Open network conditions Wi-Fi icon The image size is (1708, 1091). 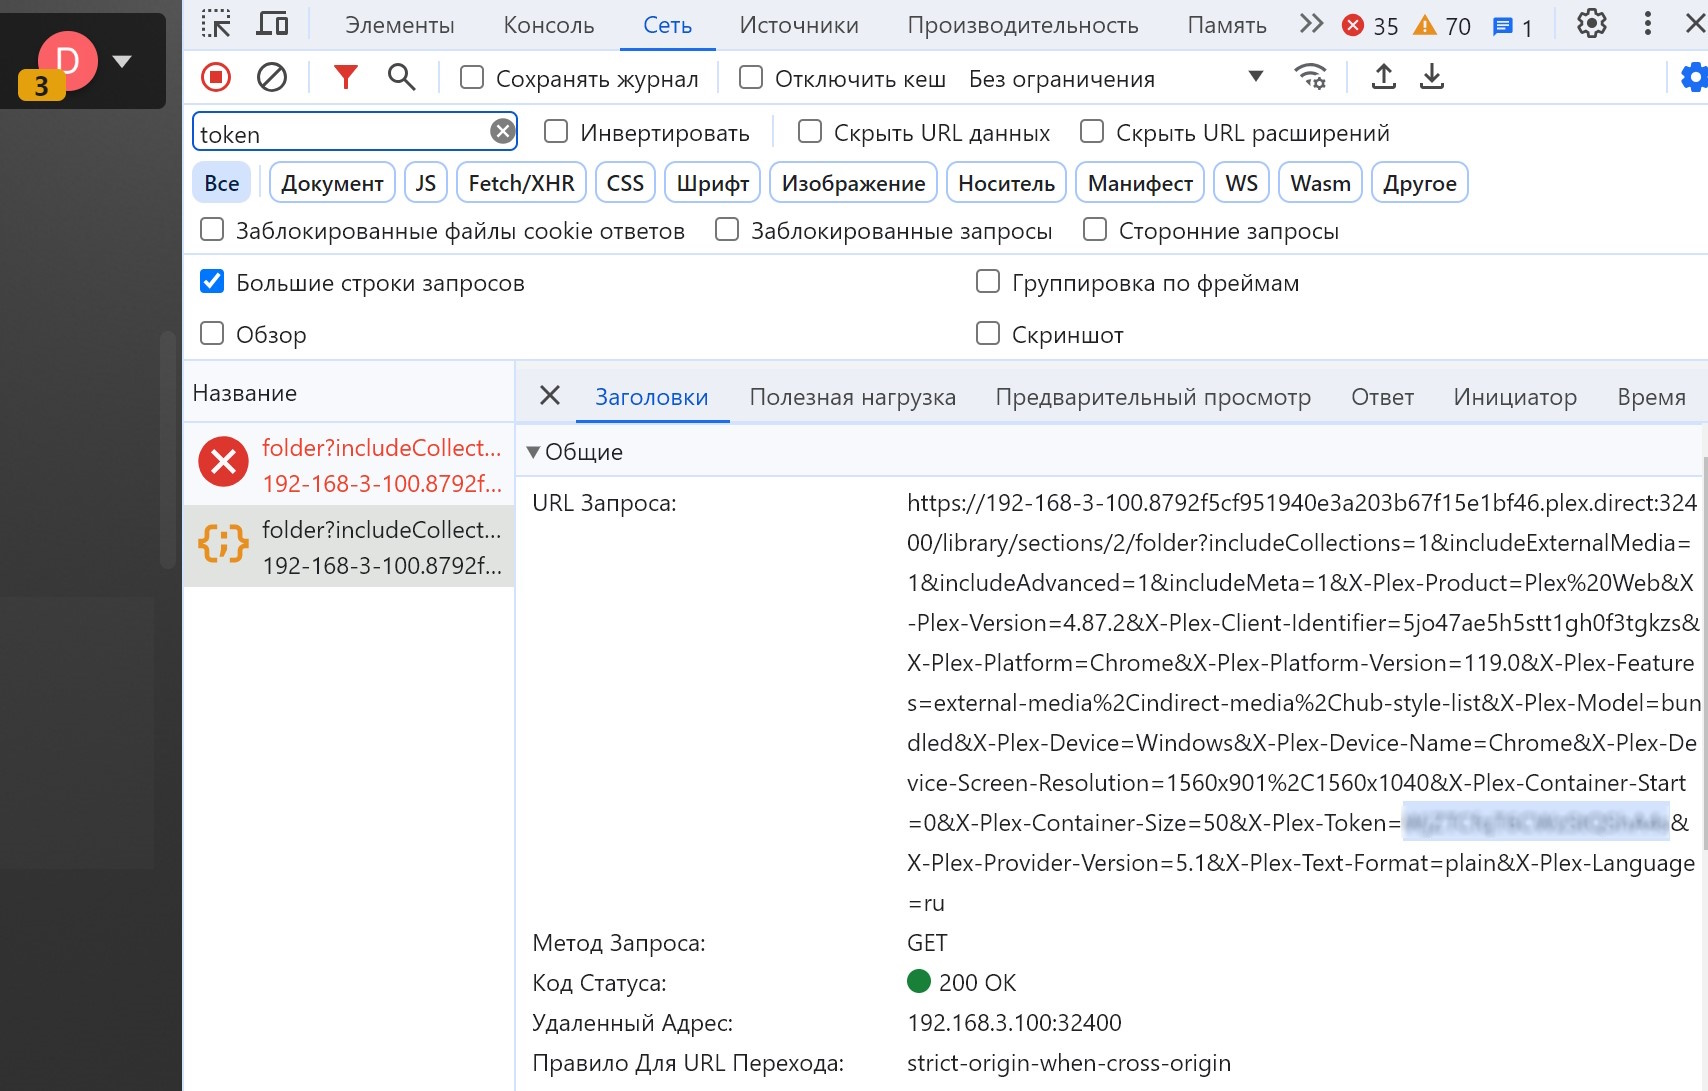click(x=1310, y=77)
